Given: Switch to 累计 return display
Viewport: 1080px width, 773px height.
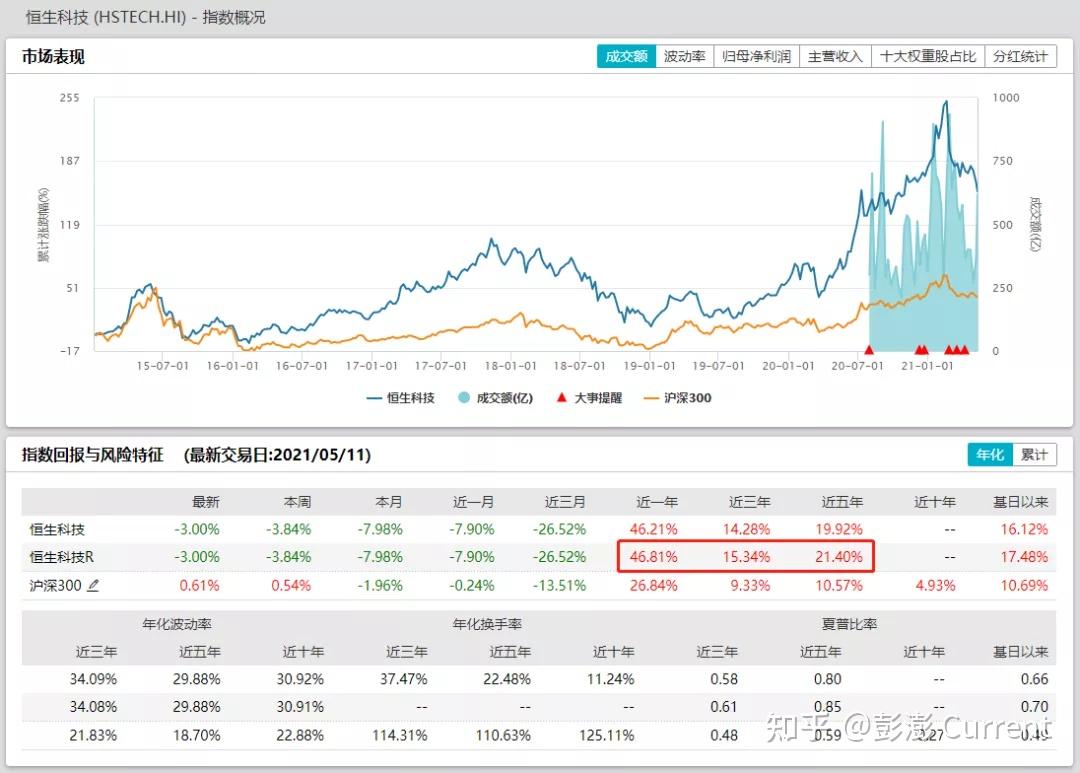Looking at the screenshot, I should [x=1034, y=454].
